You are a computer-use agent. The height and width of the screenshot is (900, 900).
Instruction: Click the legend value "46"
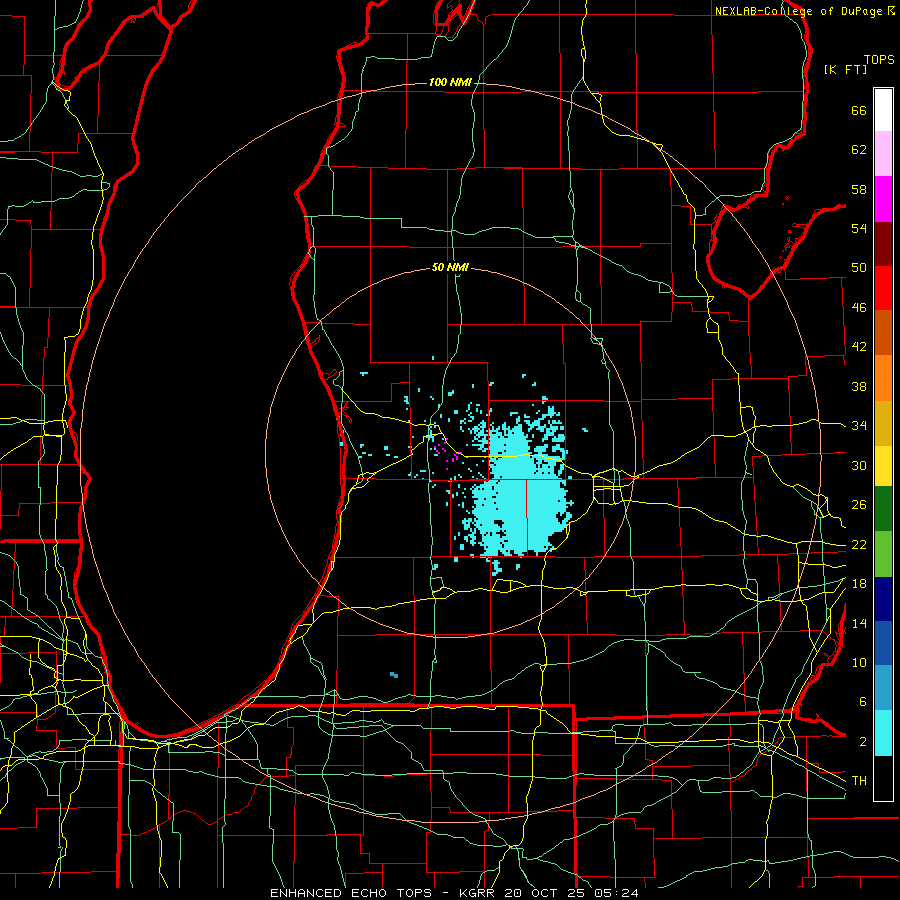click(859, 308)
